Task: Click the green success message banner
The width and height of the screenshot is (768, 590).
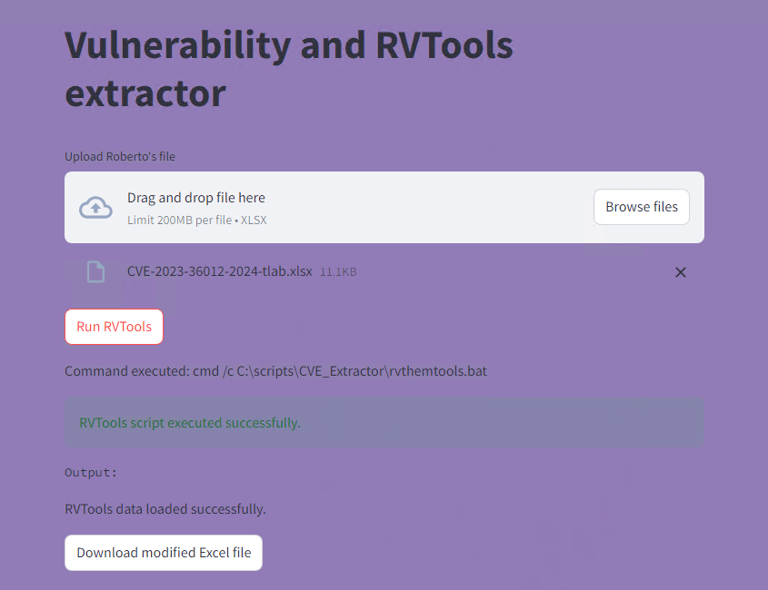Action: coord(384,423)
